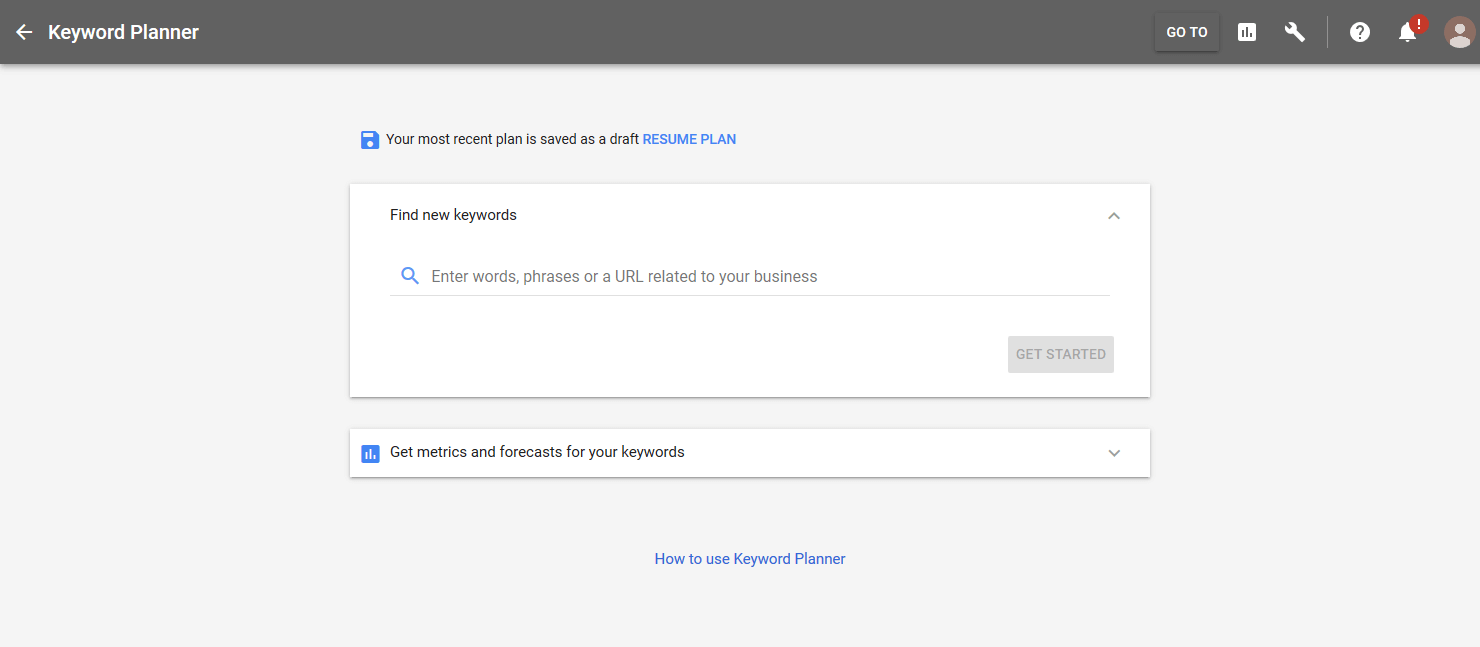Click the search magnifier in the keywords field
The height and width of the screenshot is (647, 1480).
click(x=409, y=275)
